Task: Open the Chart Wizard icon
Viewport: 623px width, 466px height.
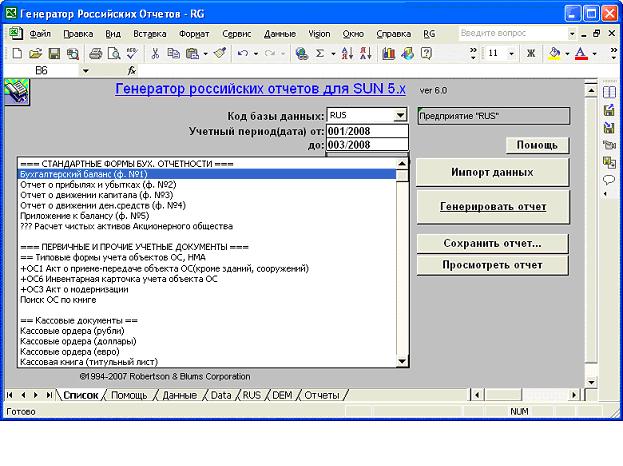Action: pos(389,53)
